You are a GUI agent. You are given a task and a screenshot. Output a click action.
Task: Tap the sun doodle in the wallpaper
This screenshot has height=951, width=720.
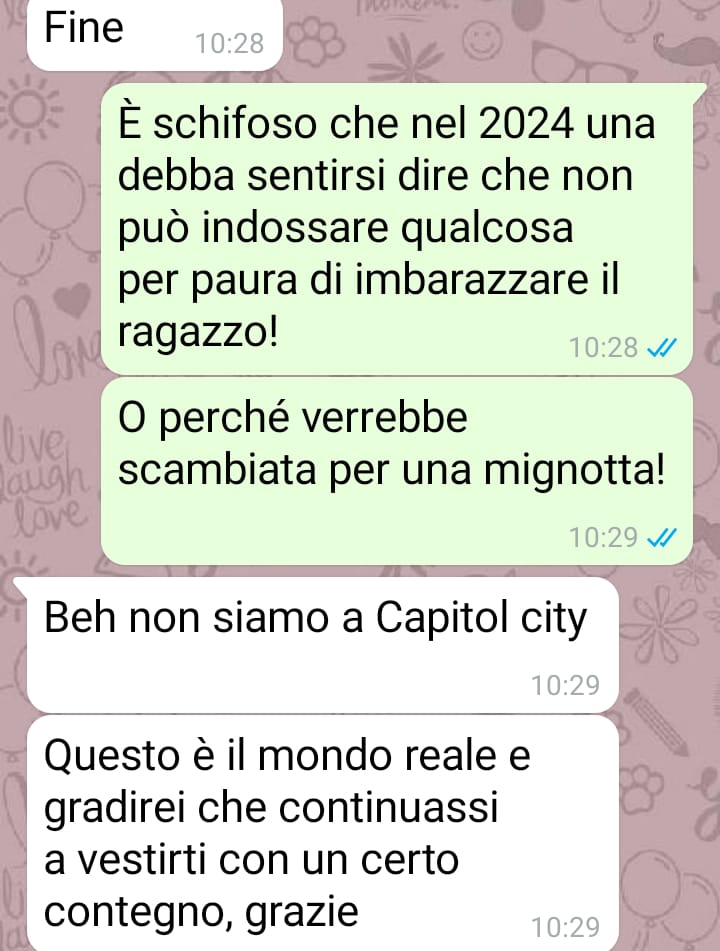pyautogui.click(x=30, y=108)
